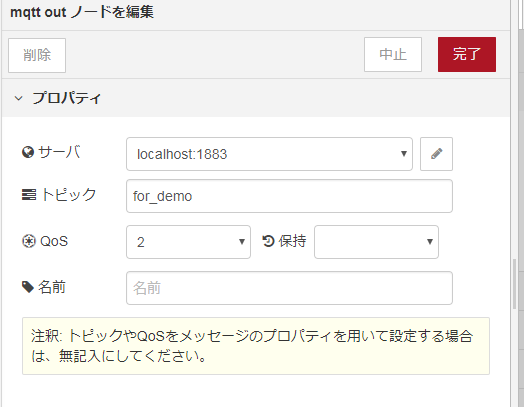Click the pencil edit server icon
This screenshot has height=407, width=524.
pyautogui.click(x=436, y=154)
